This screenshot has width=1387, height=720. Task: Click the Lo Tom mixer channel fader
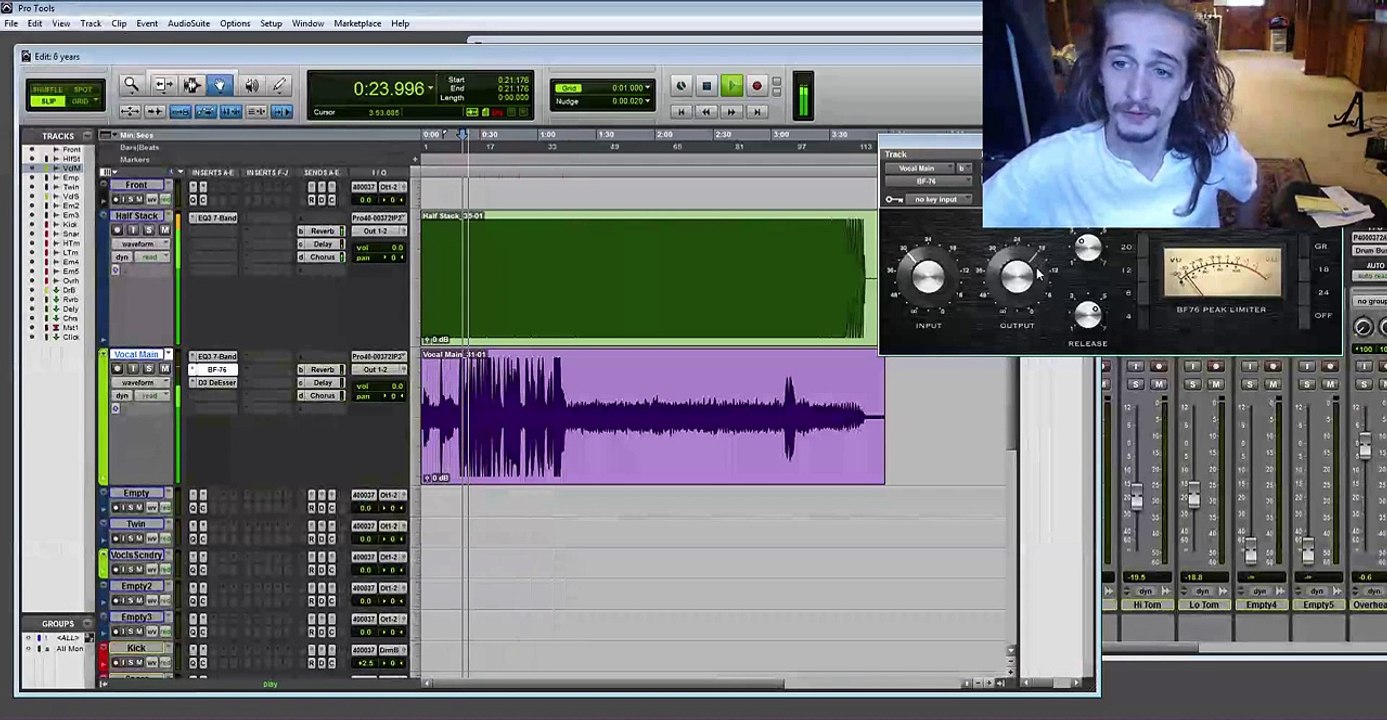click(x=1192, y=497)
